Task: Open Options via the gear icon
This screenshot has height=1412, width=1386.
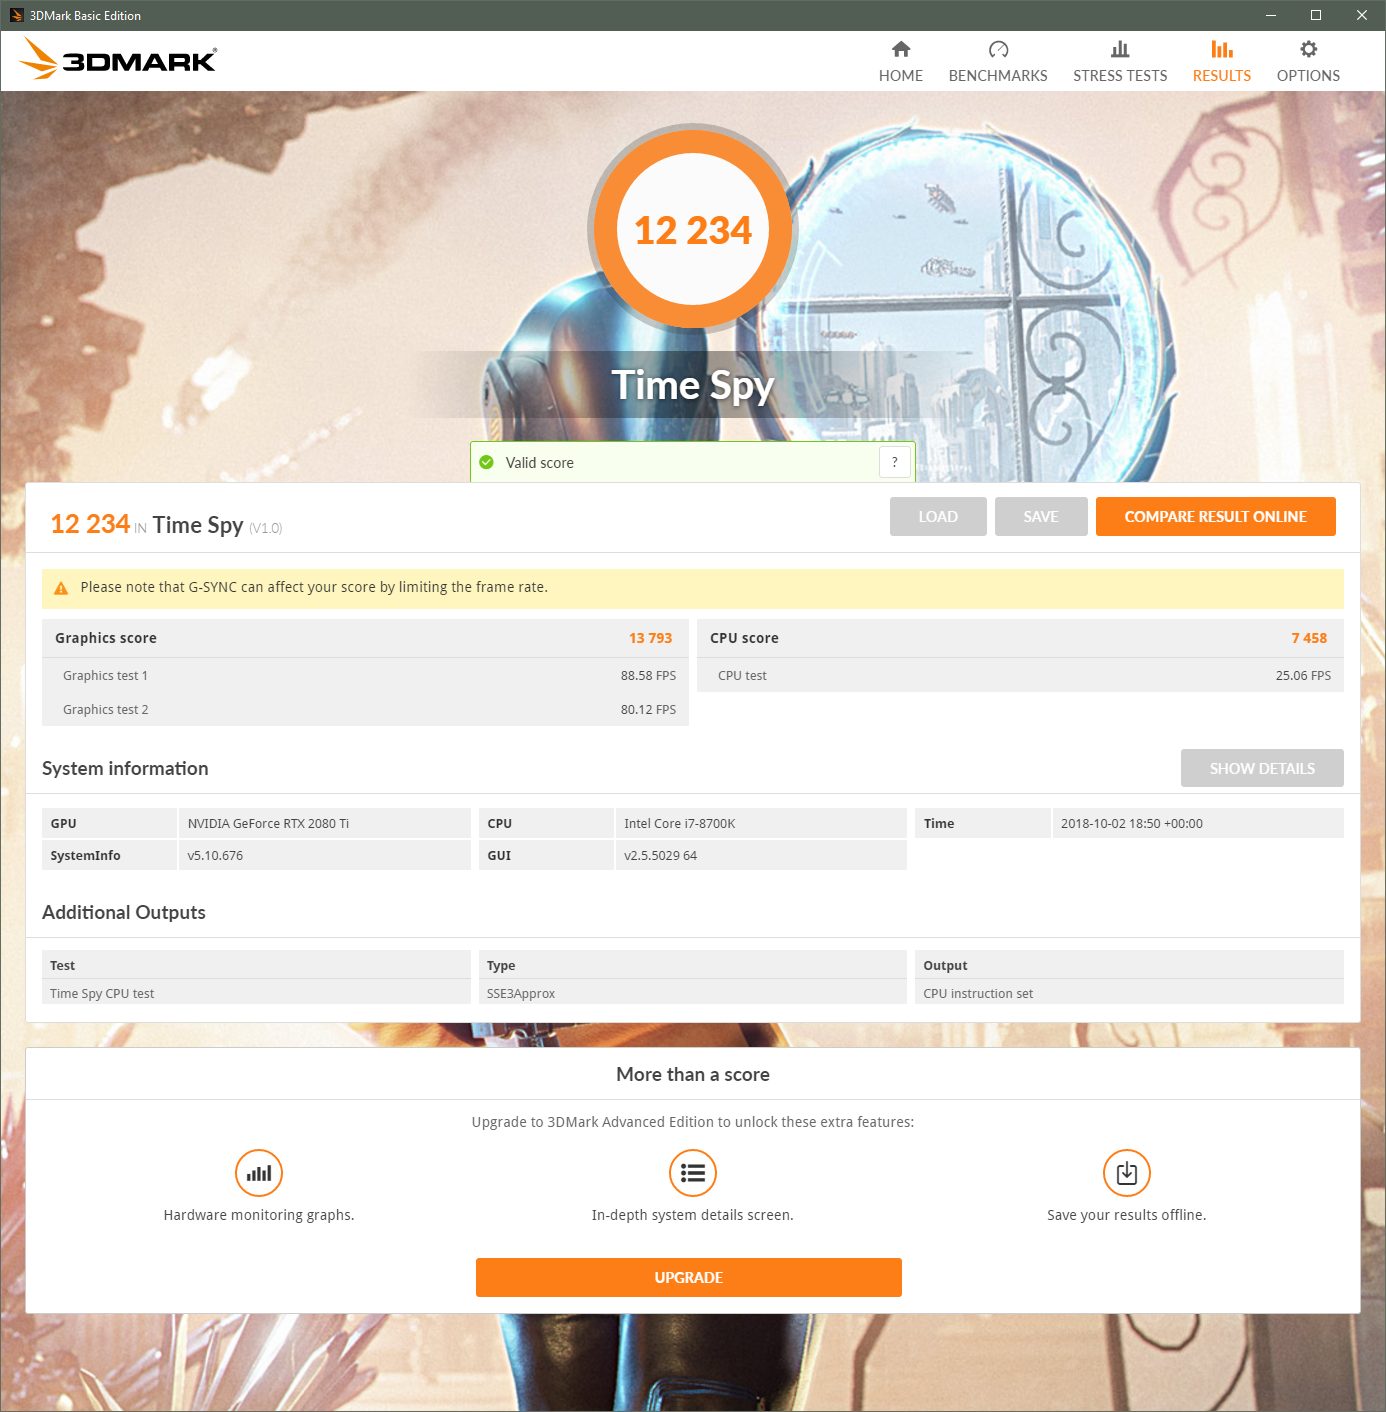Action: click(1308, 49)
